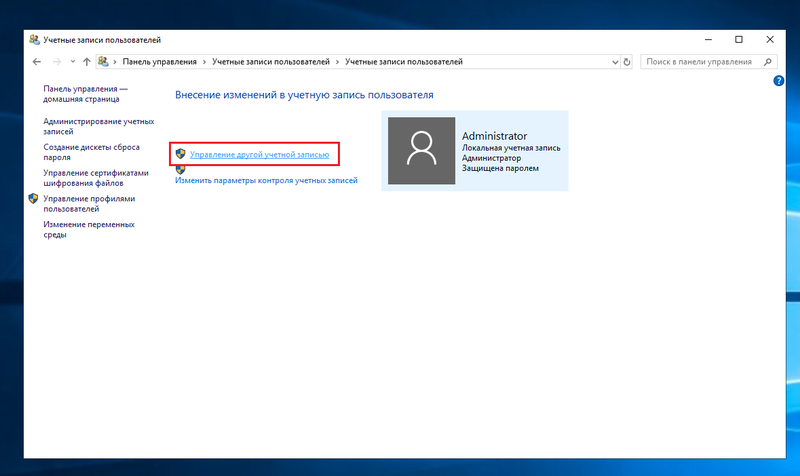Click the back navigation arrow
Image resolution: width=800 pixels, height=476 pixels.
(37, 62)
